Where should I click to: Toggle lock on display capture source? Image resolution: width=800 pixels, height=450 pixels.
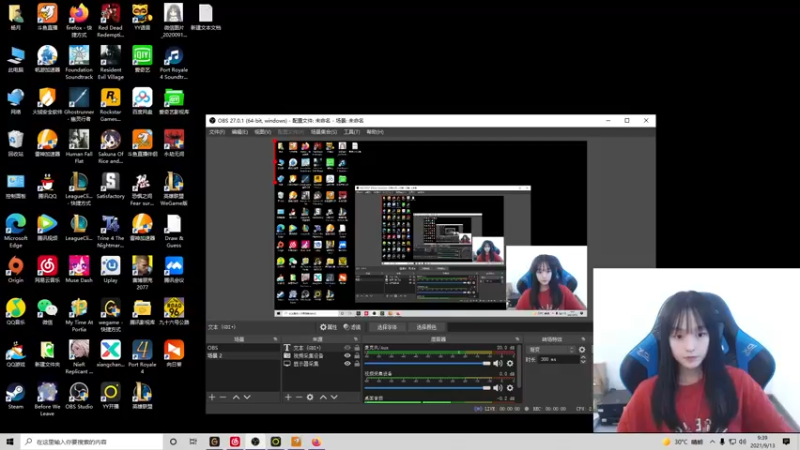tap(357, 364)
